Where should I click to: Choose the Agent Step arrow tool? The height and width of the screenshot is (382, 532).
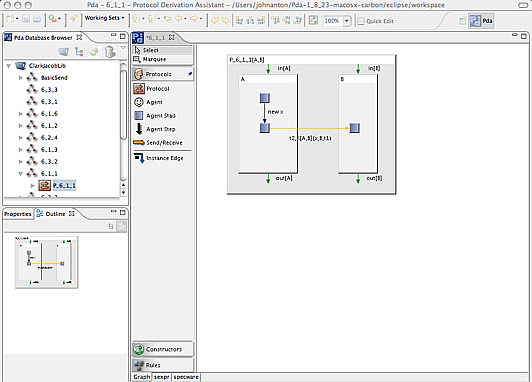[155, 129]
